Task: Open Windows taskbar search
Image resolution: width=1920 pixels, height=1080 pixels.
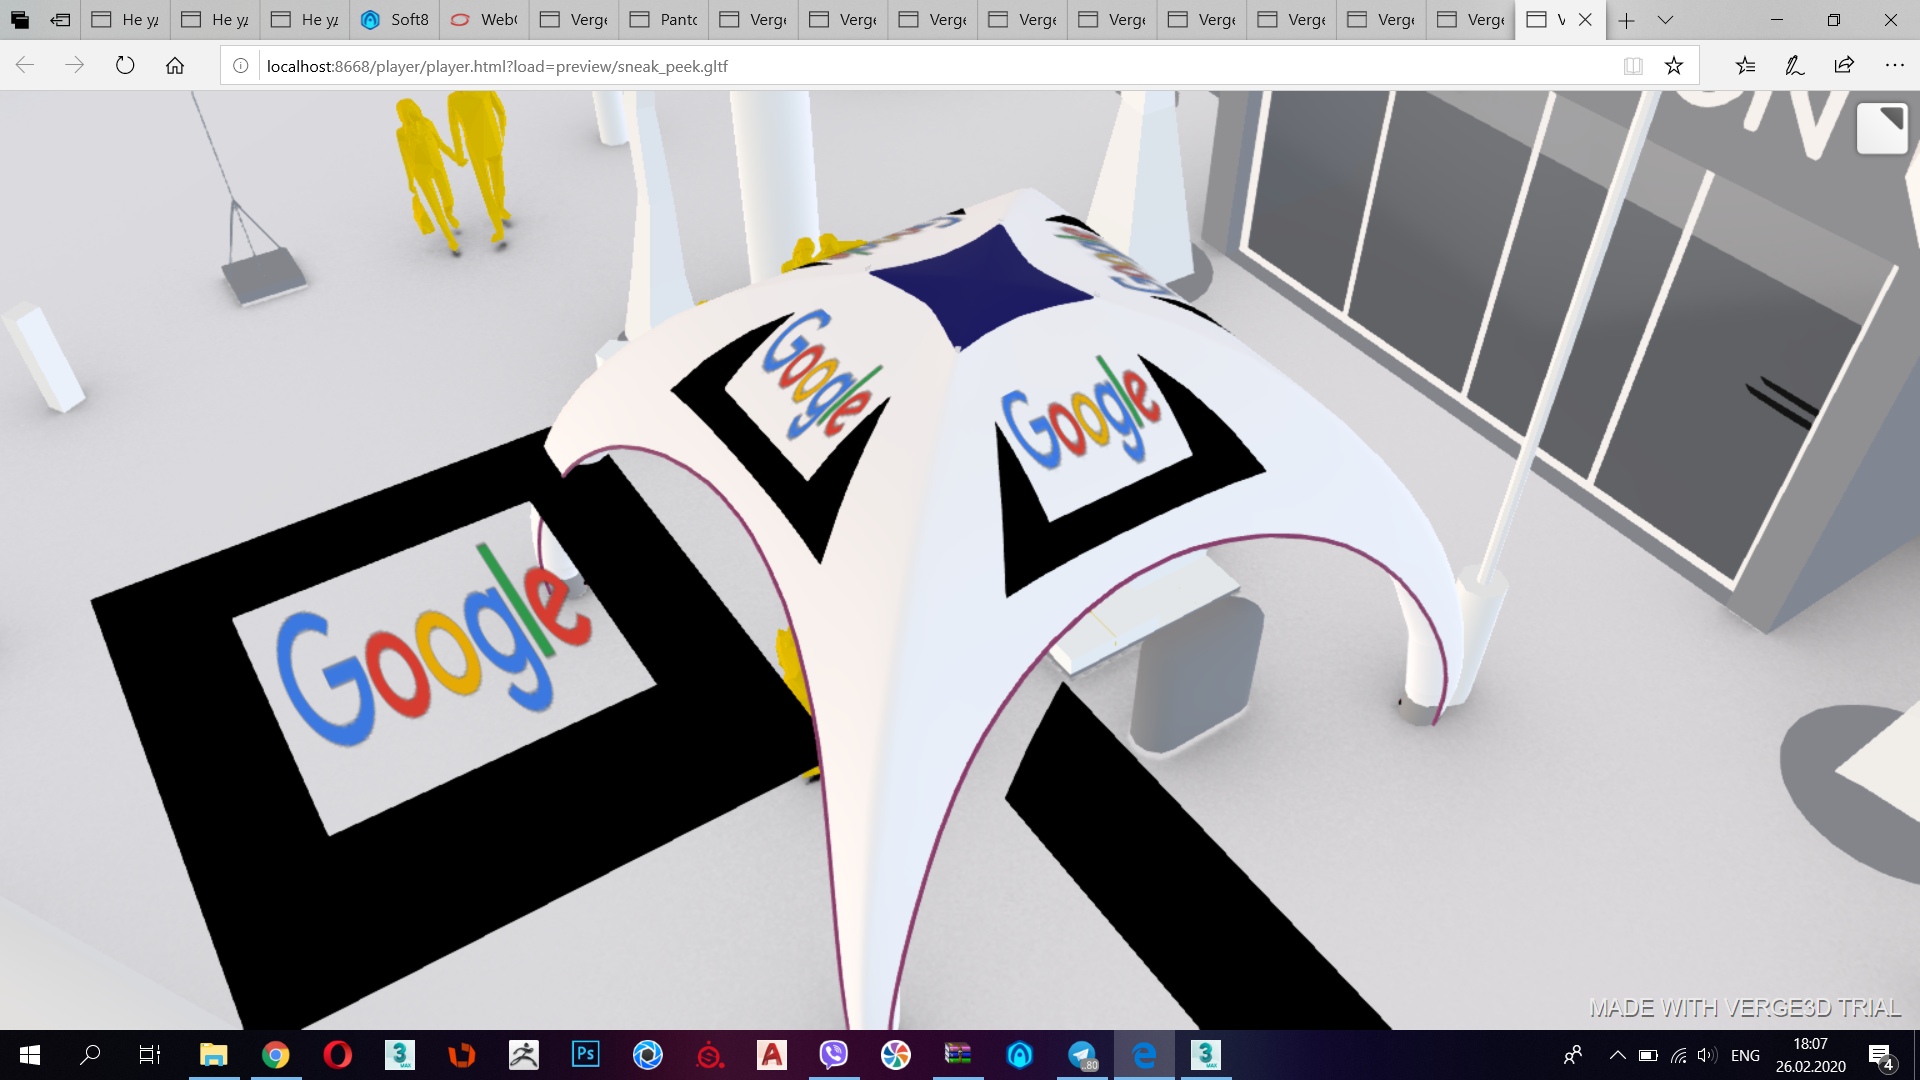Action: click(x=90, y=1055)
